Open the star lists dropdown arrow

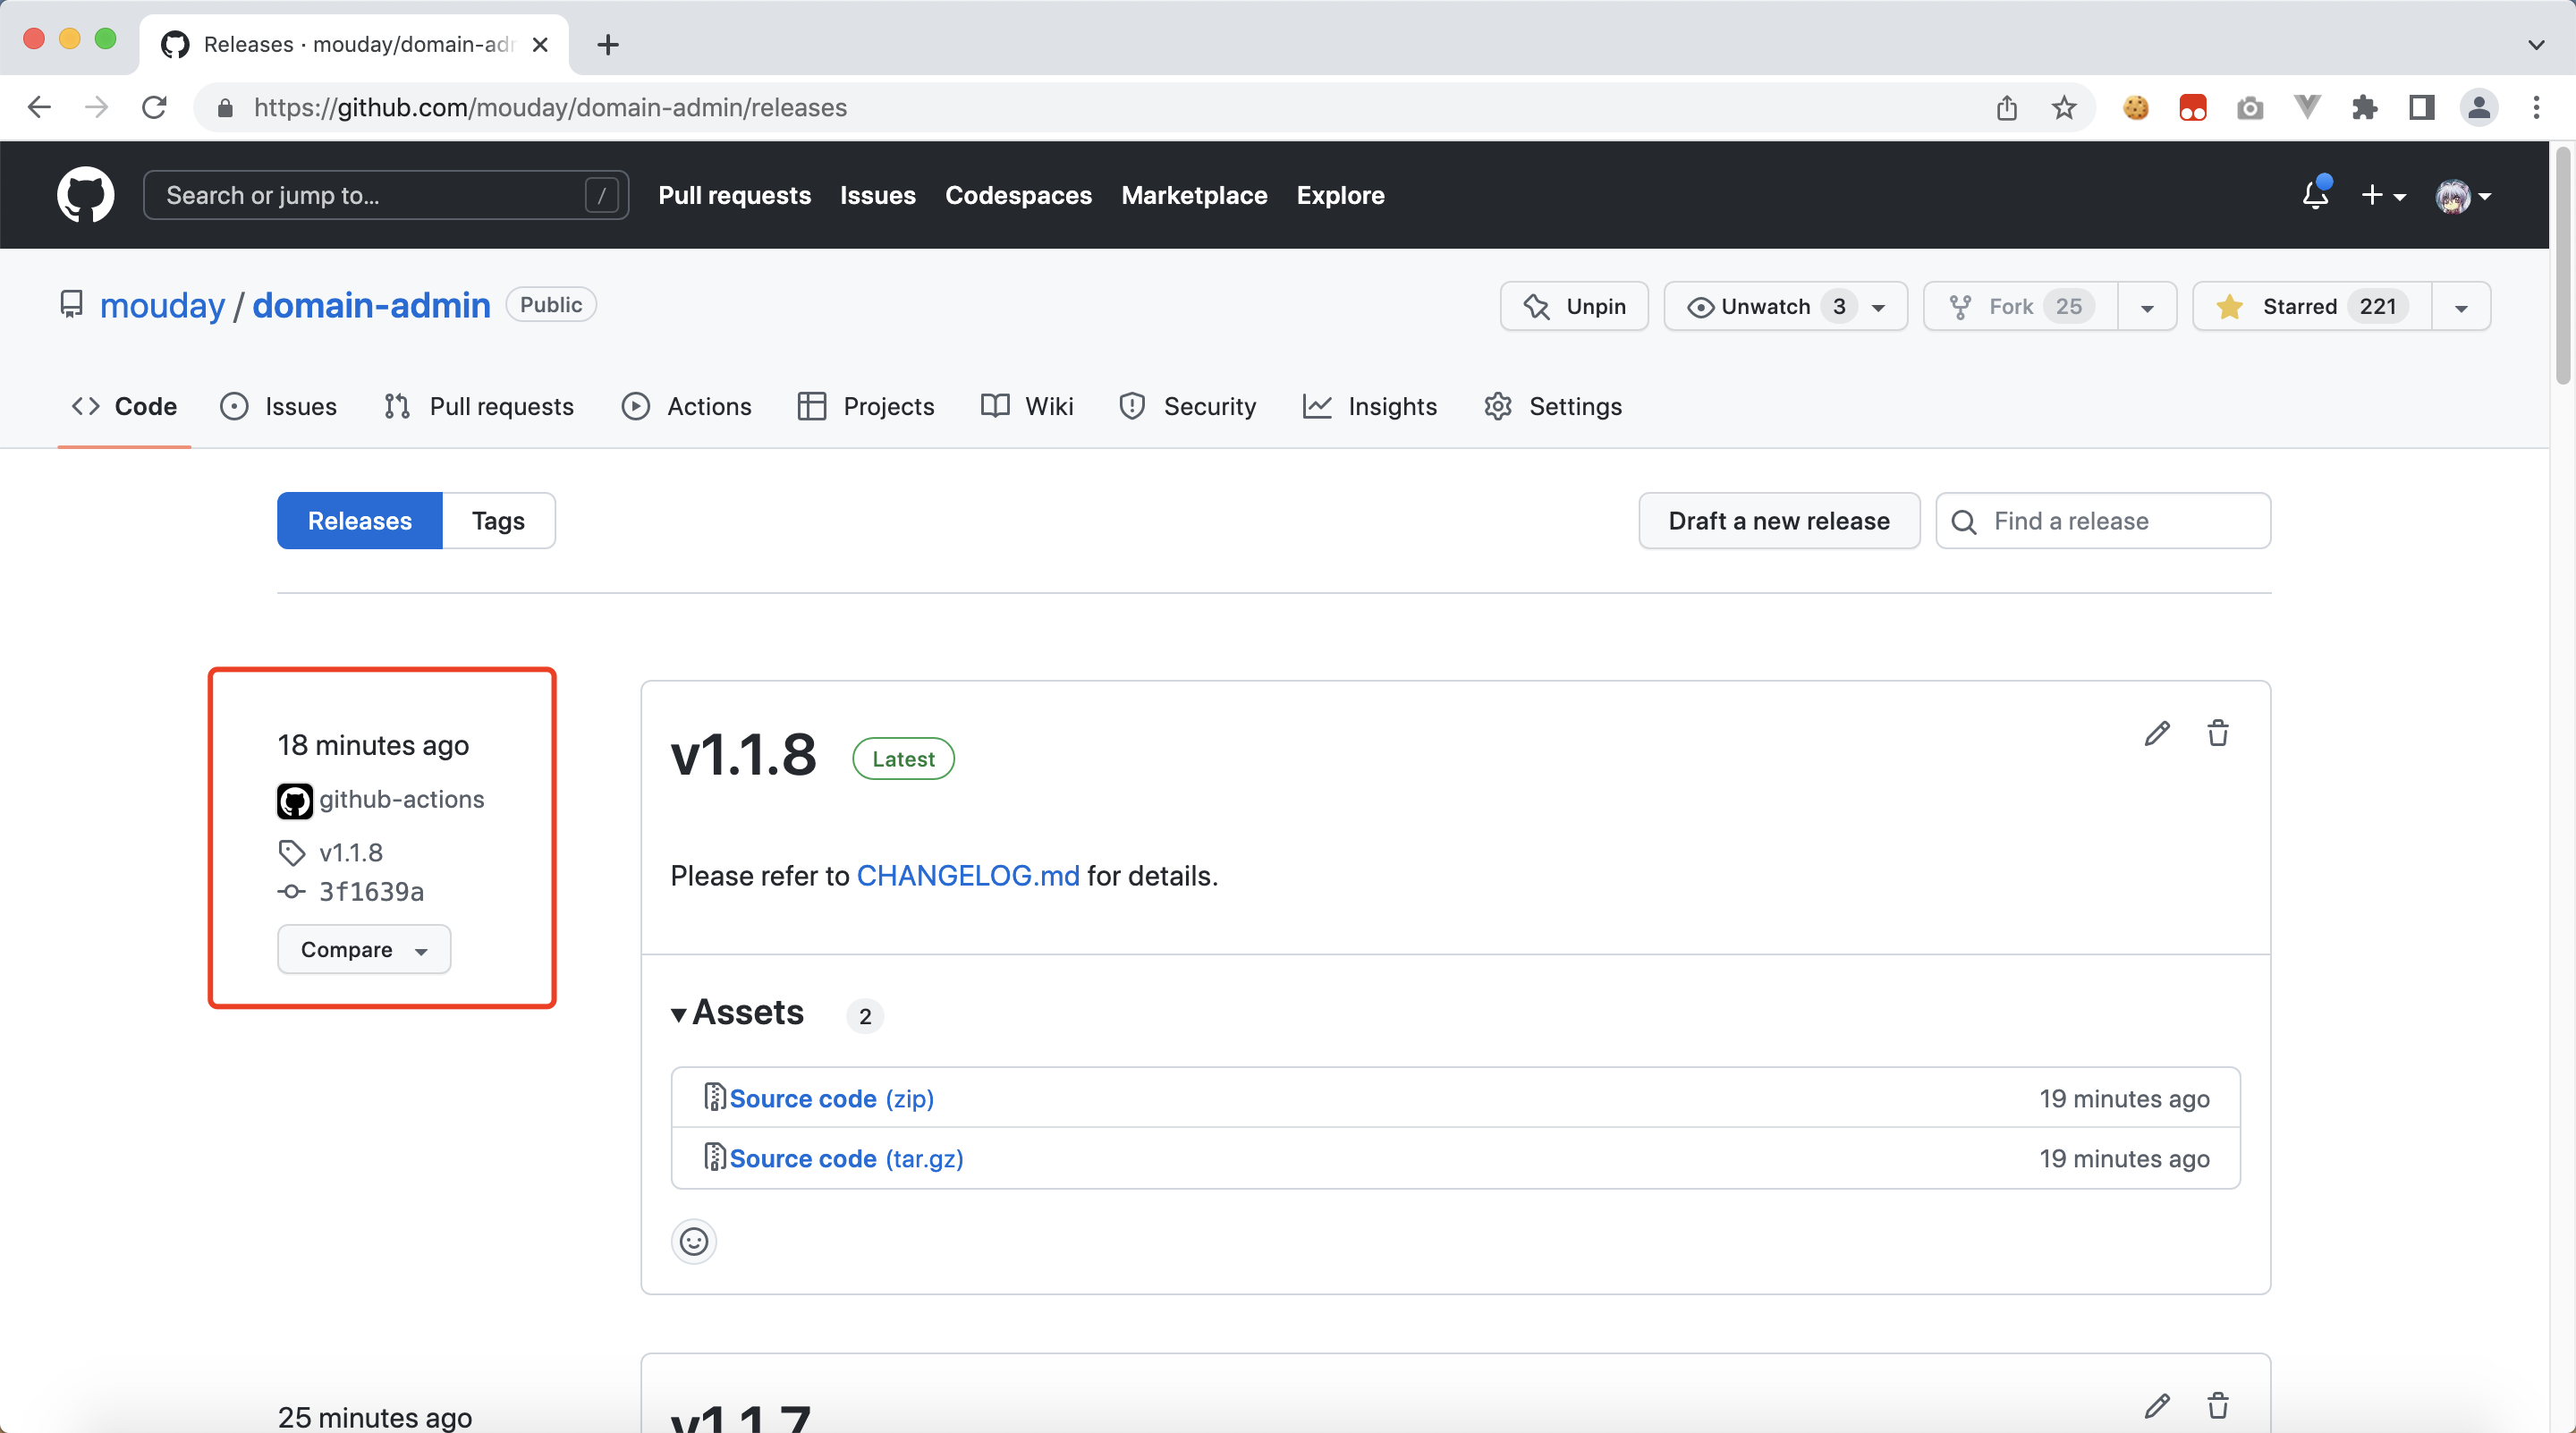2461,306
